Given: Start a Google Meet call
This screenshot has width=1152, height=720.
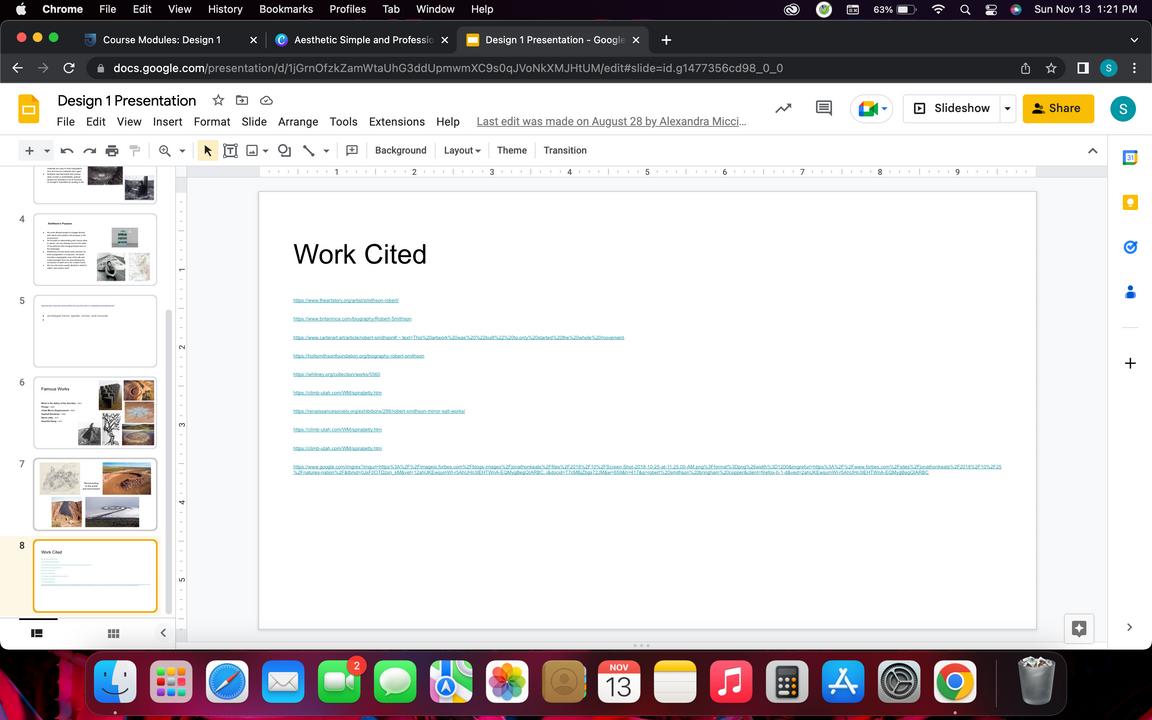Looking at the screenshot, I should coord(871,109).
